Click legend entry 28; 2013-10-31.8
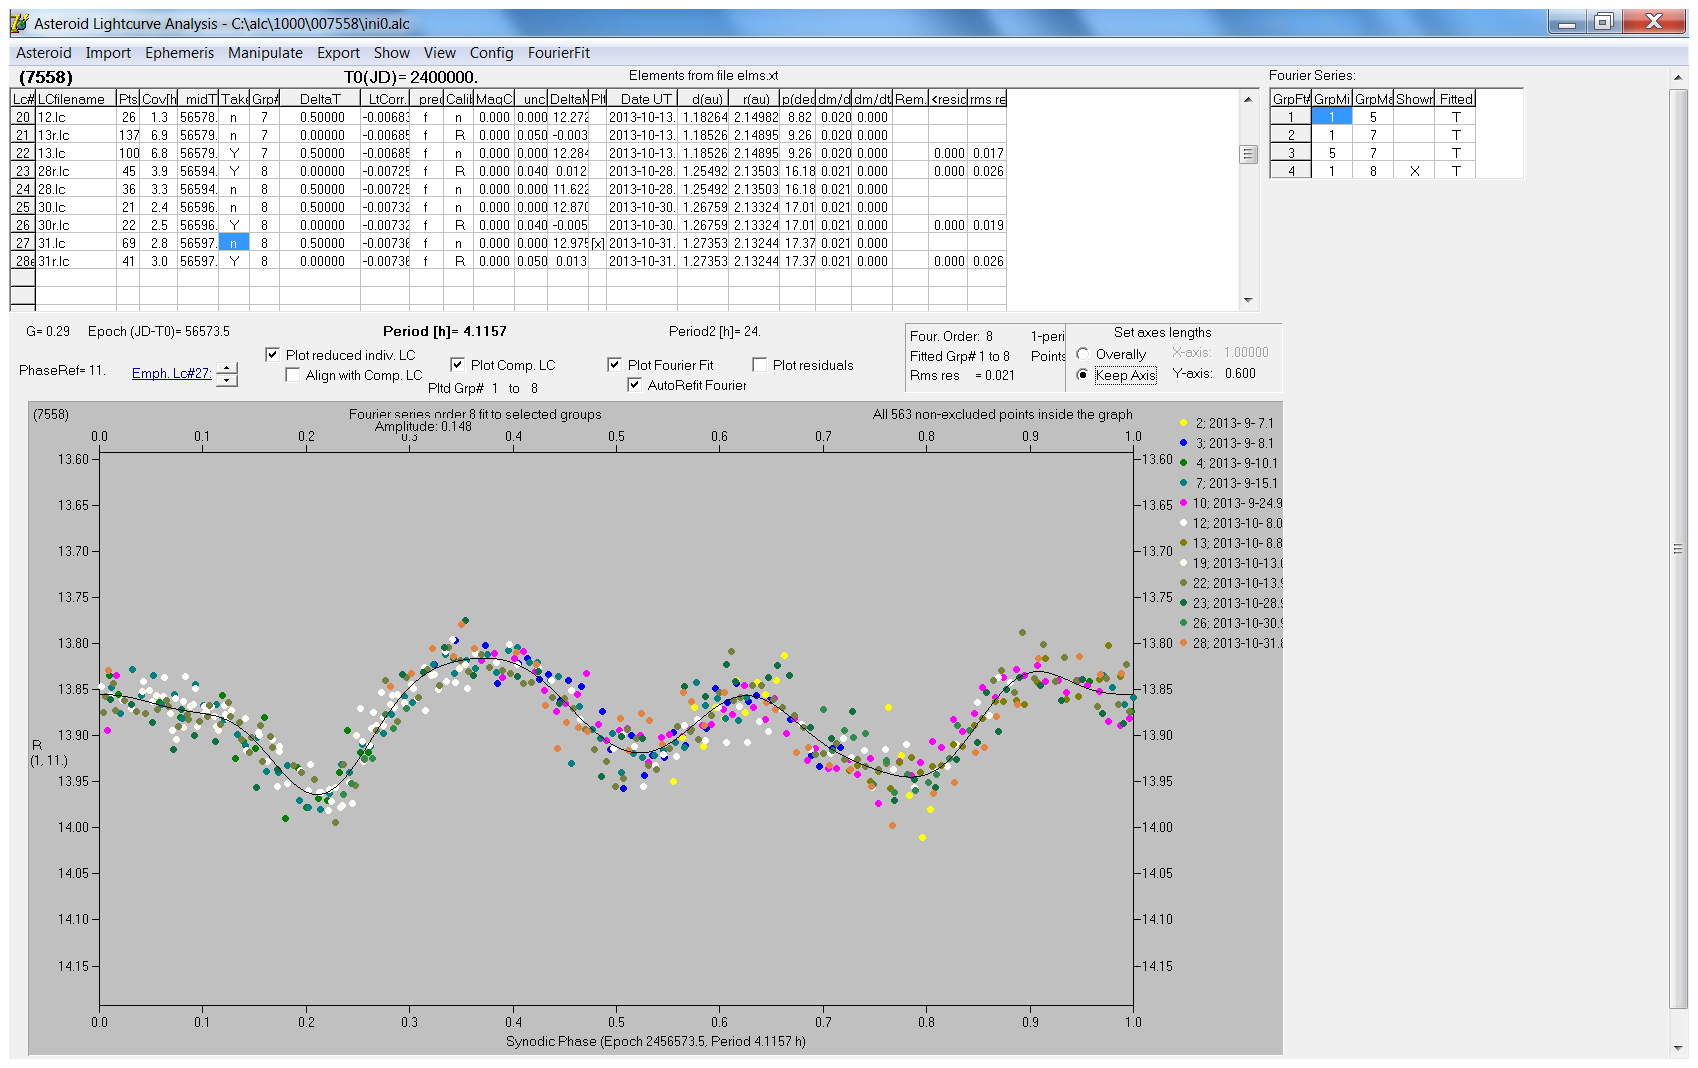 tap(1237, 643)
